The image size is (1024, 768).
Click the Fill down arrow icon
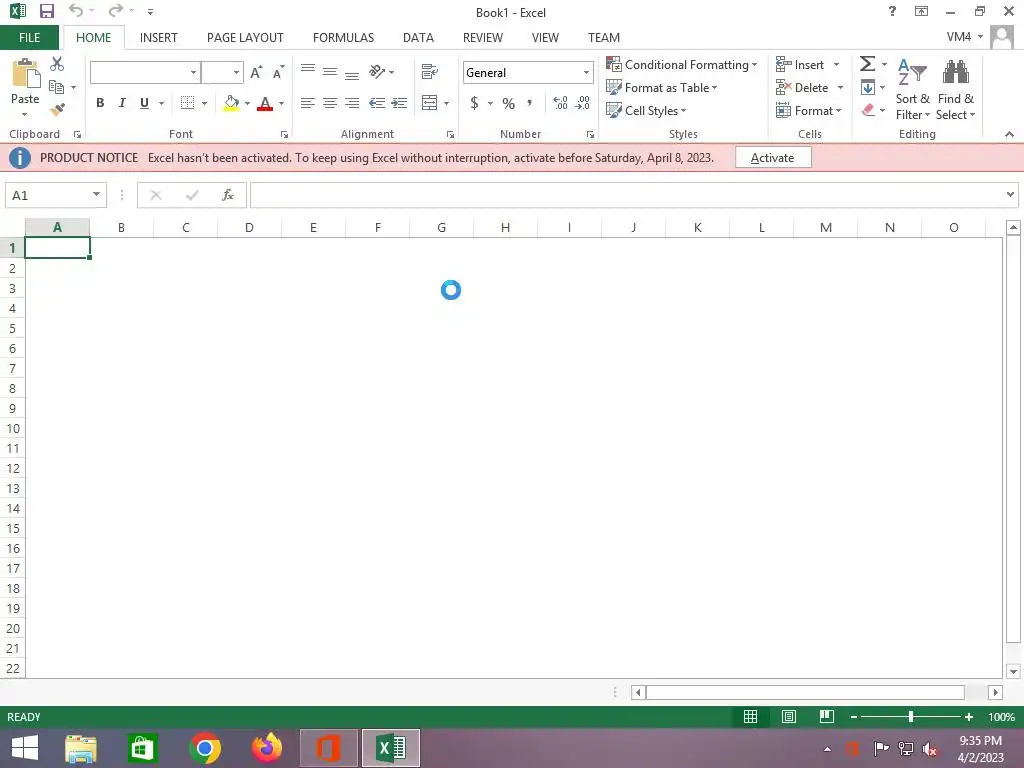click(867, 88)
